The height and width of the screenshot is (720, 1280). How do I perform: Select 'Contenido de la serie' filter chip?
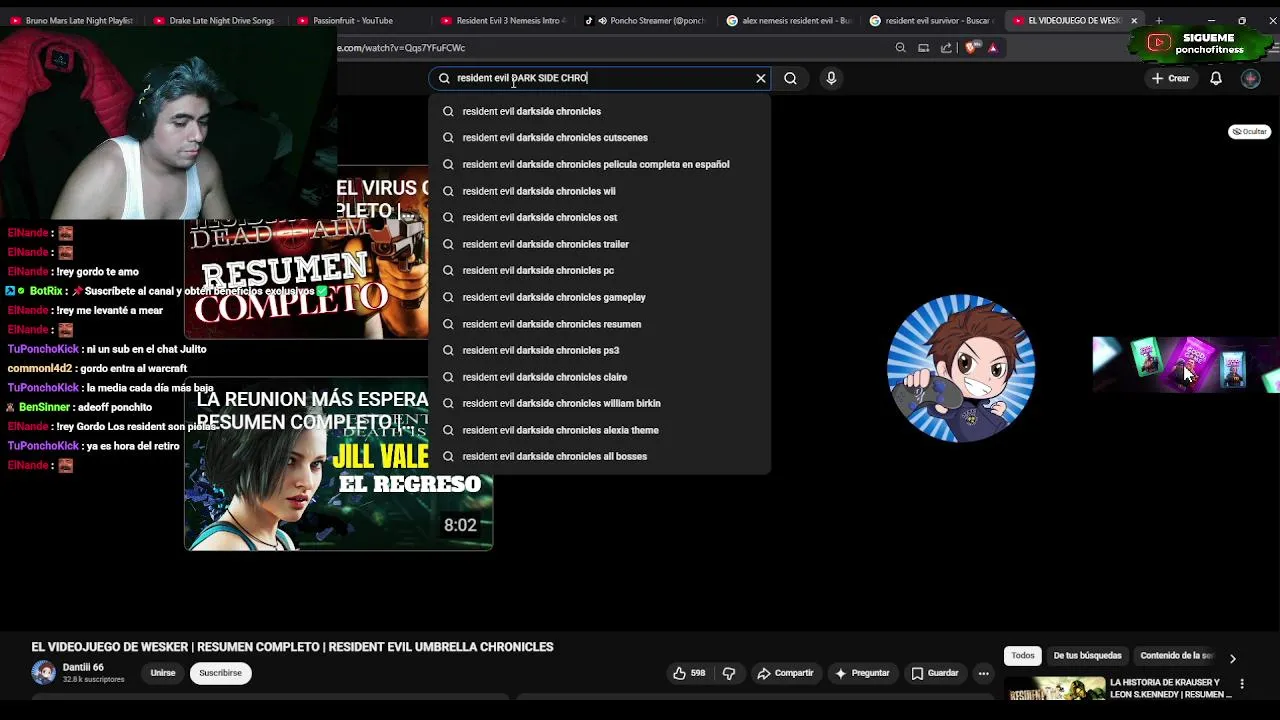coord(1177,656)
